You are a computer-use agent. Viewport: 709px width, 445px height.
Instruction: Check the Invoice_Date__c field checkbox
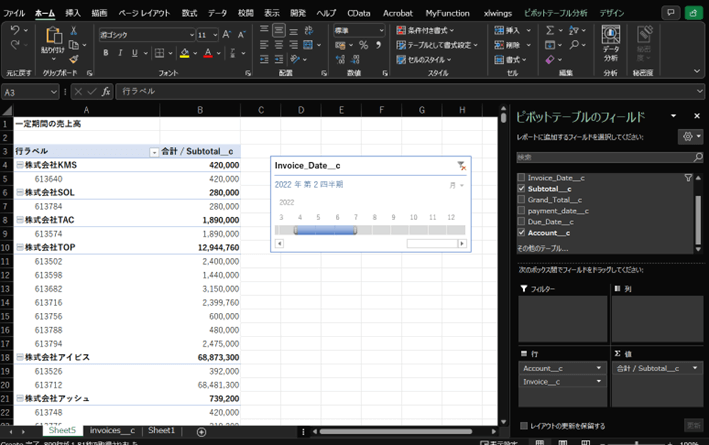click(521, 177)
